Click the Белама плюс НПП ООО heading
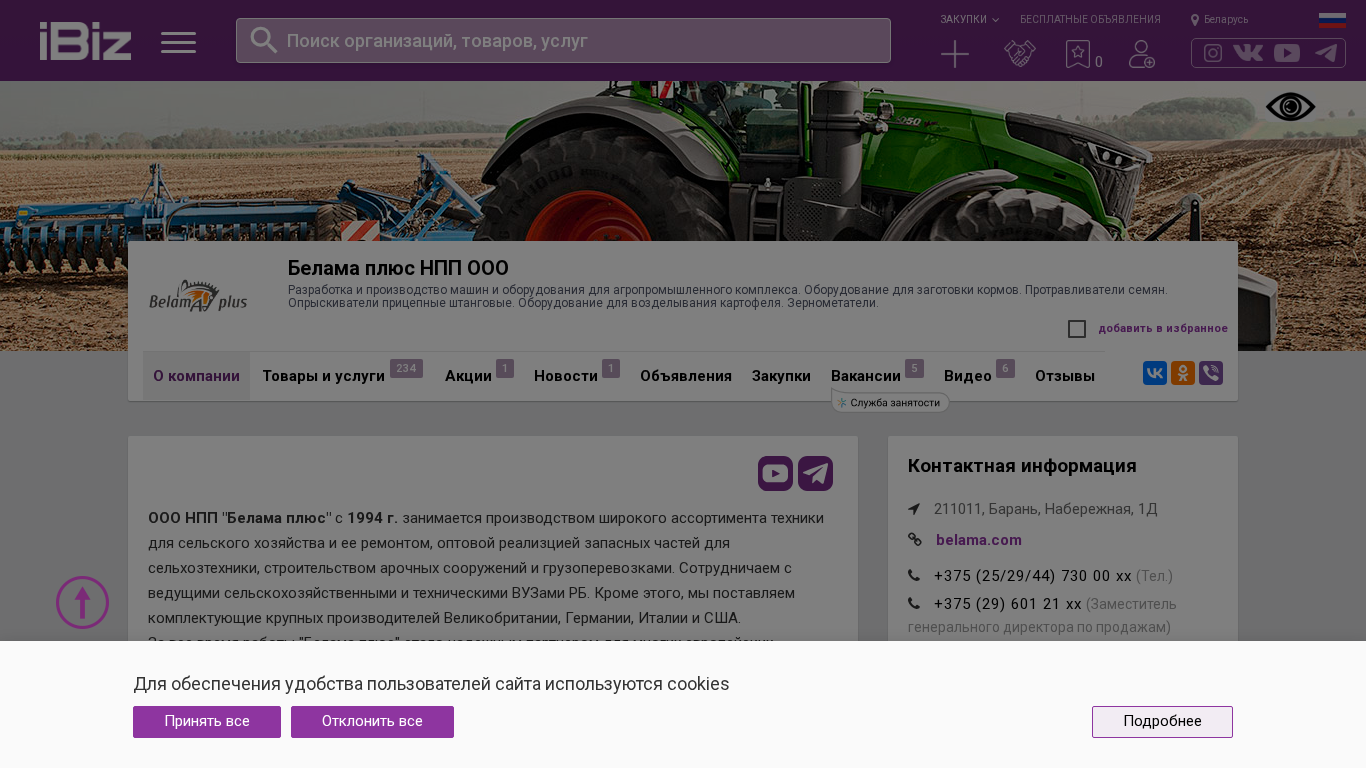The height and width of the screenshot is (768, 1366). pos(398,268)
